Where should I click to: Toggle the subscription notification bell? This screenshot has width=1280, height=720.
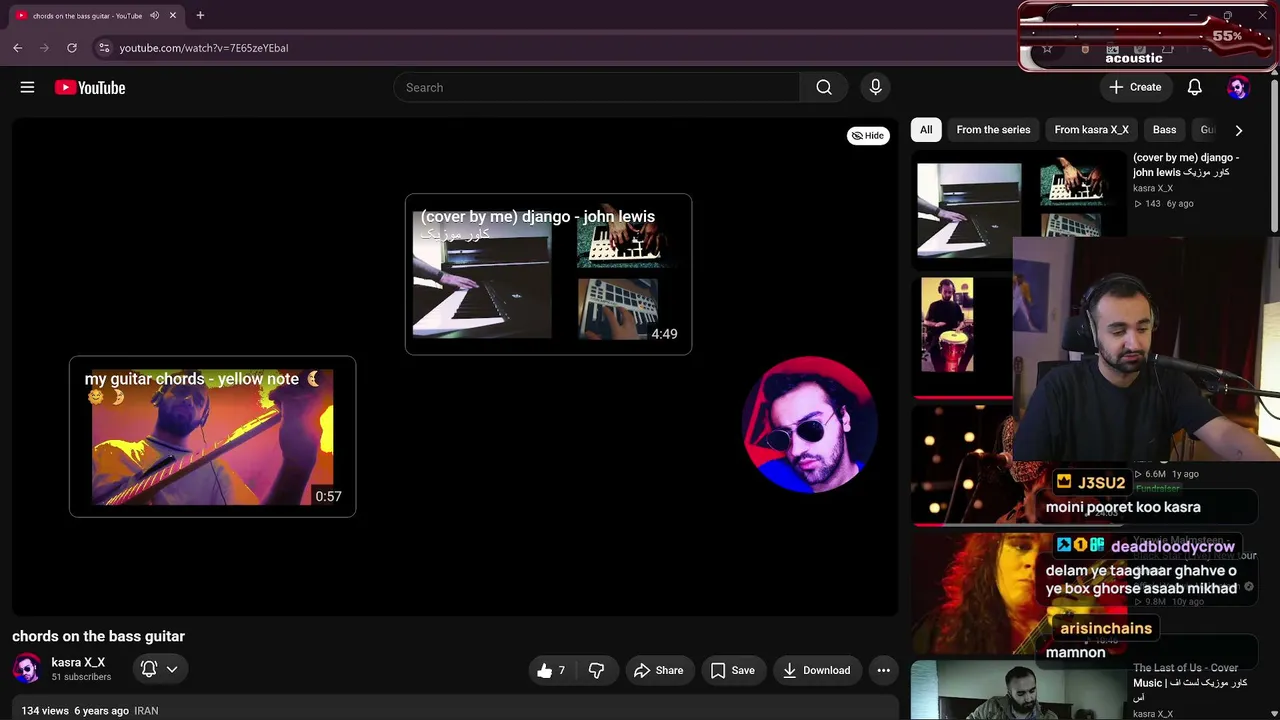[x=149, y=669]
